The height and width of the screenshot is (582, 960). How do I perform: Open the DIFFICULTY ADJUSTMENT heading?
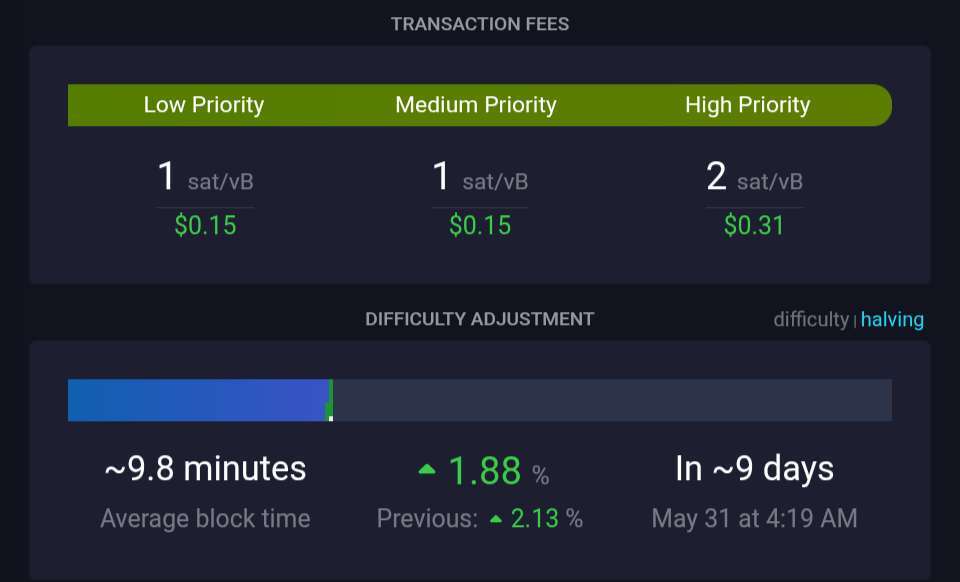pyautogui.click(x=479, y=319)
